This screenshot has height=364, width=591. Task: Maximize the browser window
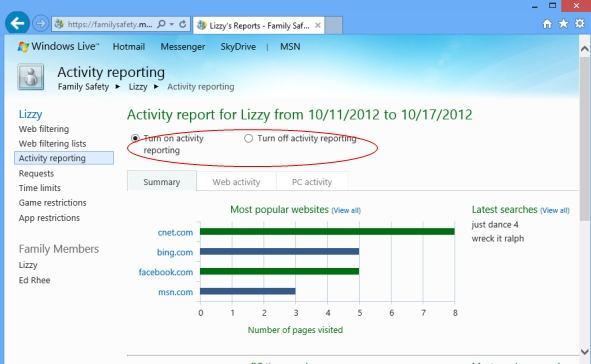[x=552, y=5]
